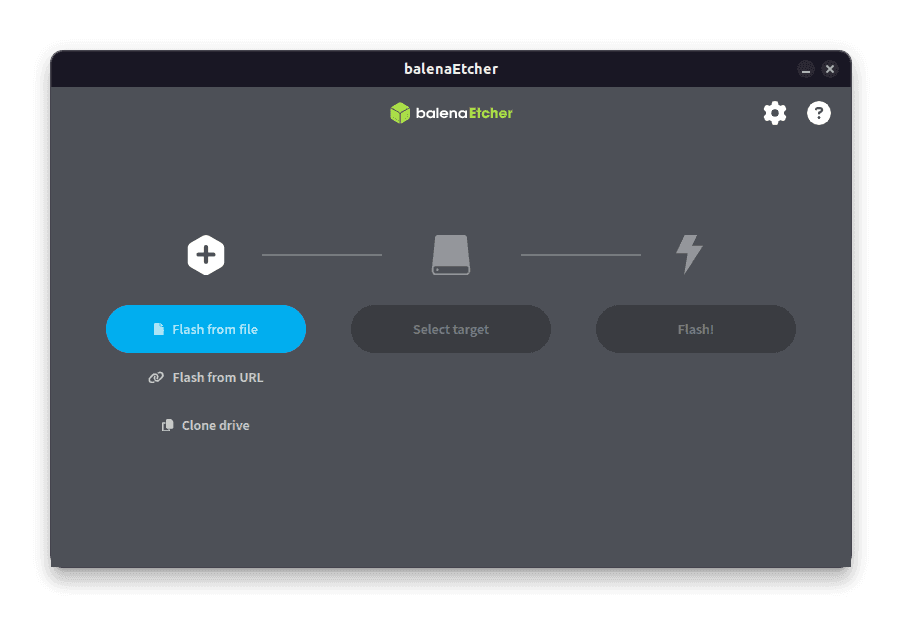Screen dimensions: 902x618
Task: Close the balenaEtcher window
Action: 830,69
